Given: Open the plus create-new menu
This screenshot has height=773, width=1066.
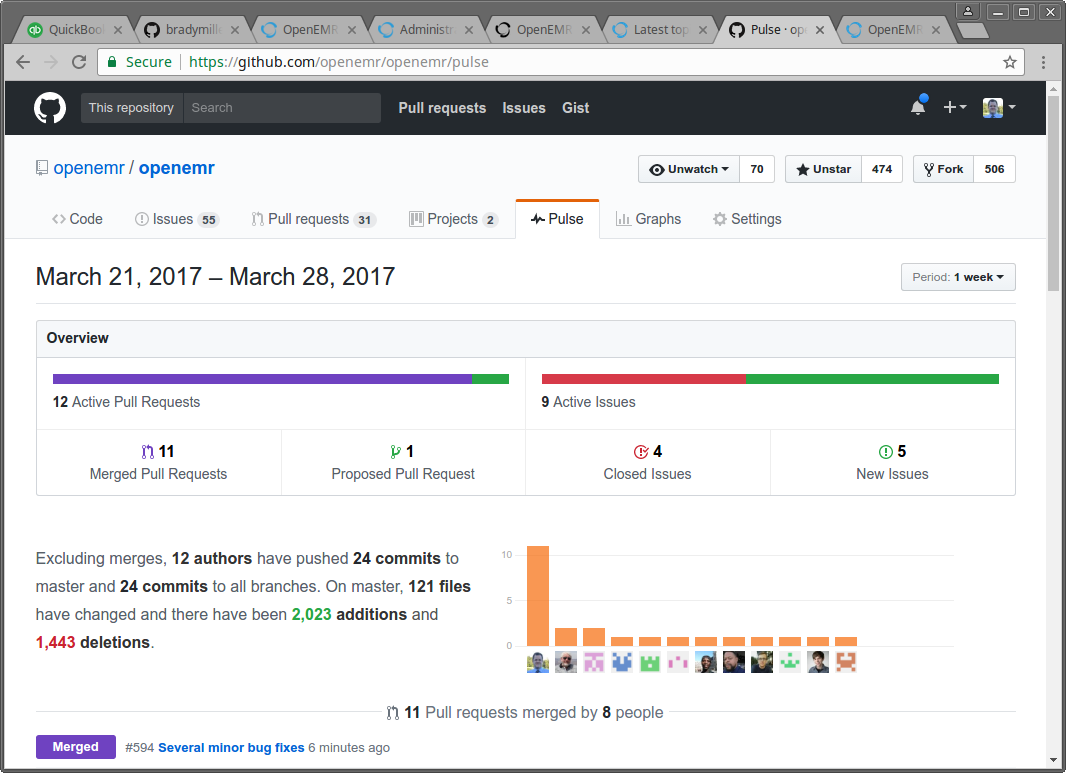Looking at the screenshot, I should (x=955, y=107).
